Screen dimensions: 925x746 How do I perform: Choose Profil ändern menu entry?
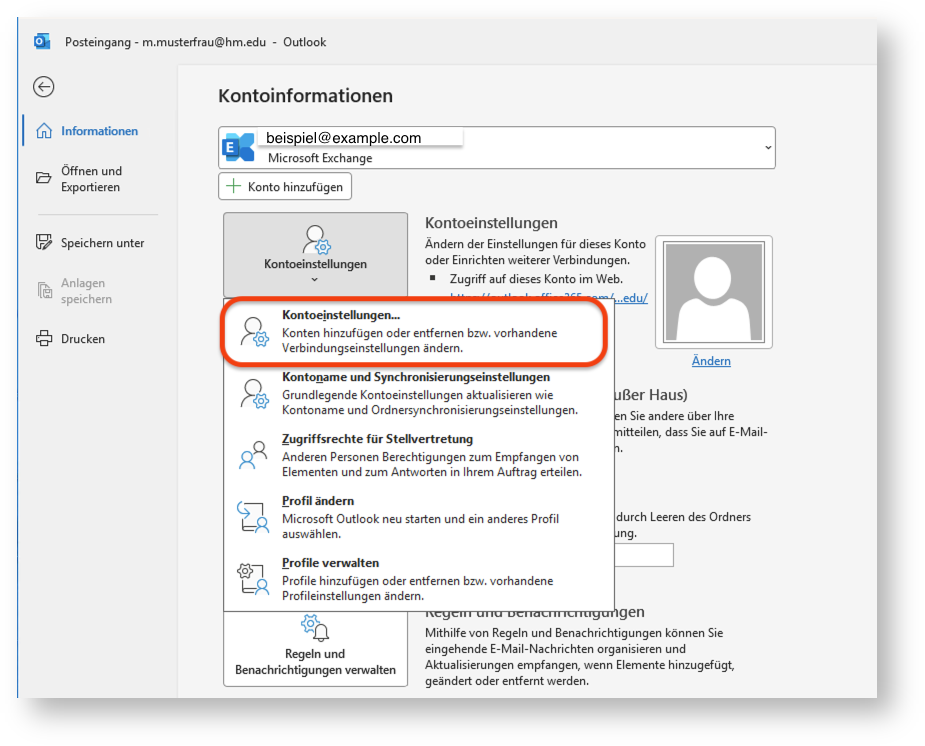(x=419, y=517)
